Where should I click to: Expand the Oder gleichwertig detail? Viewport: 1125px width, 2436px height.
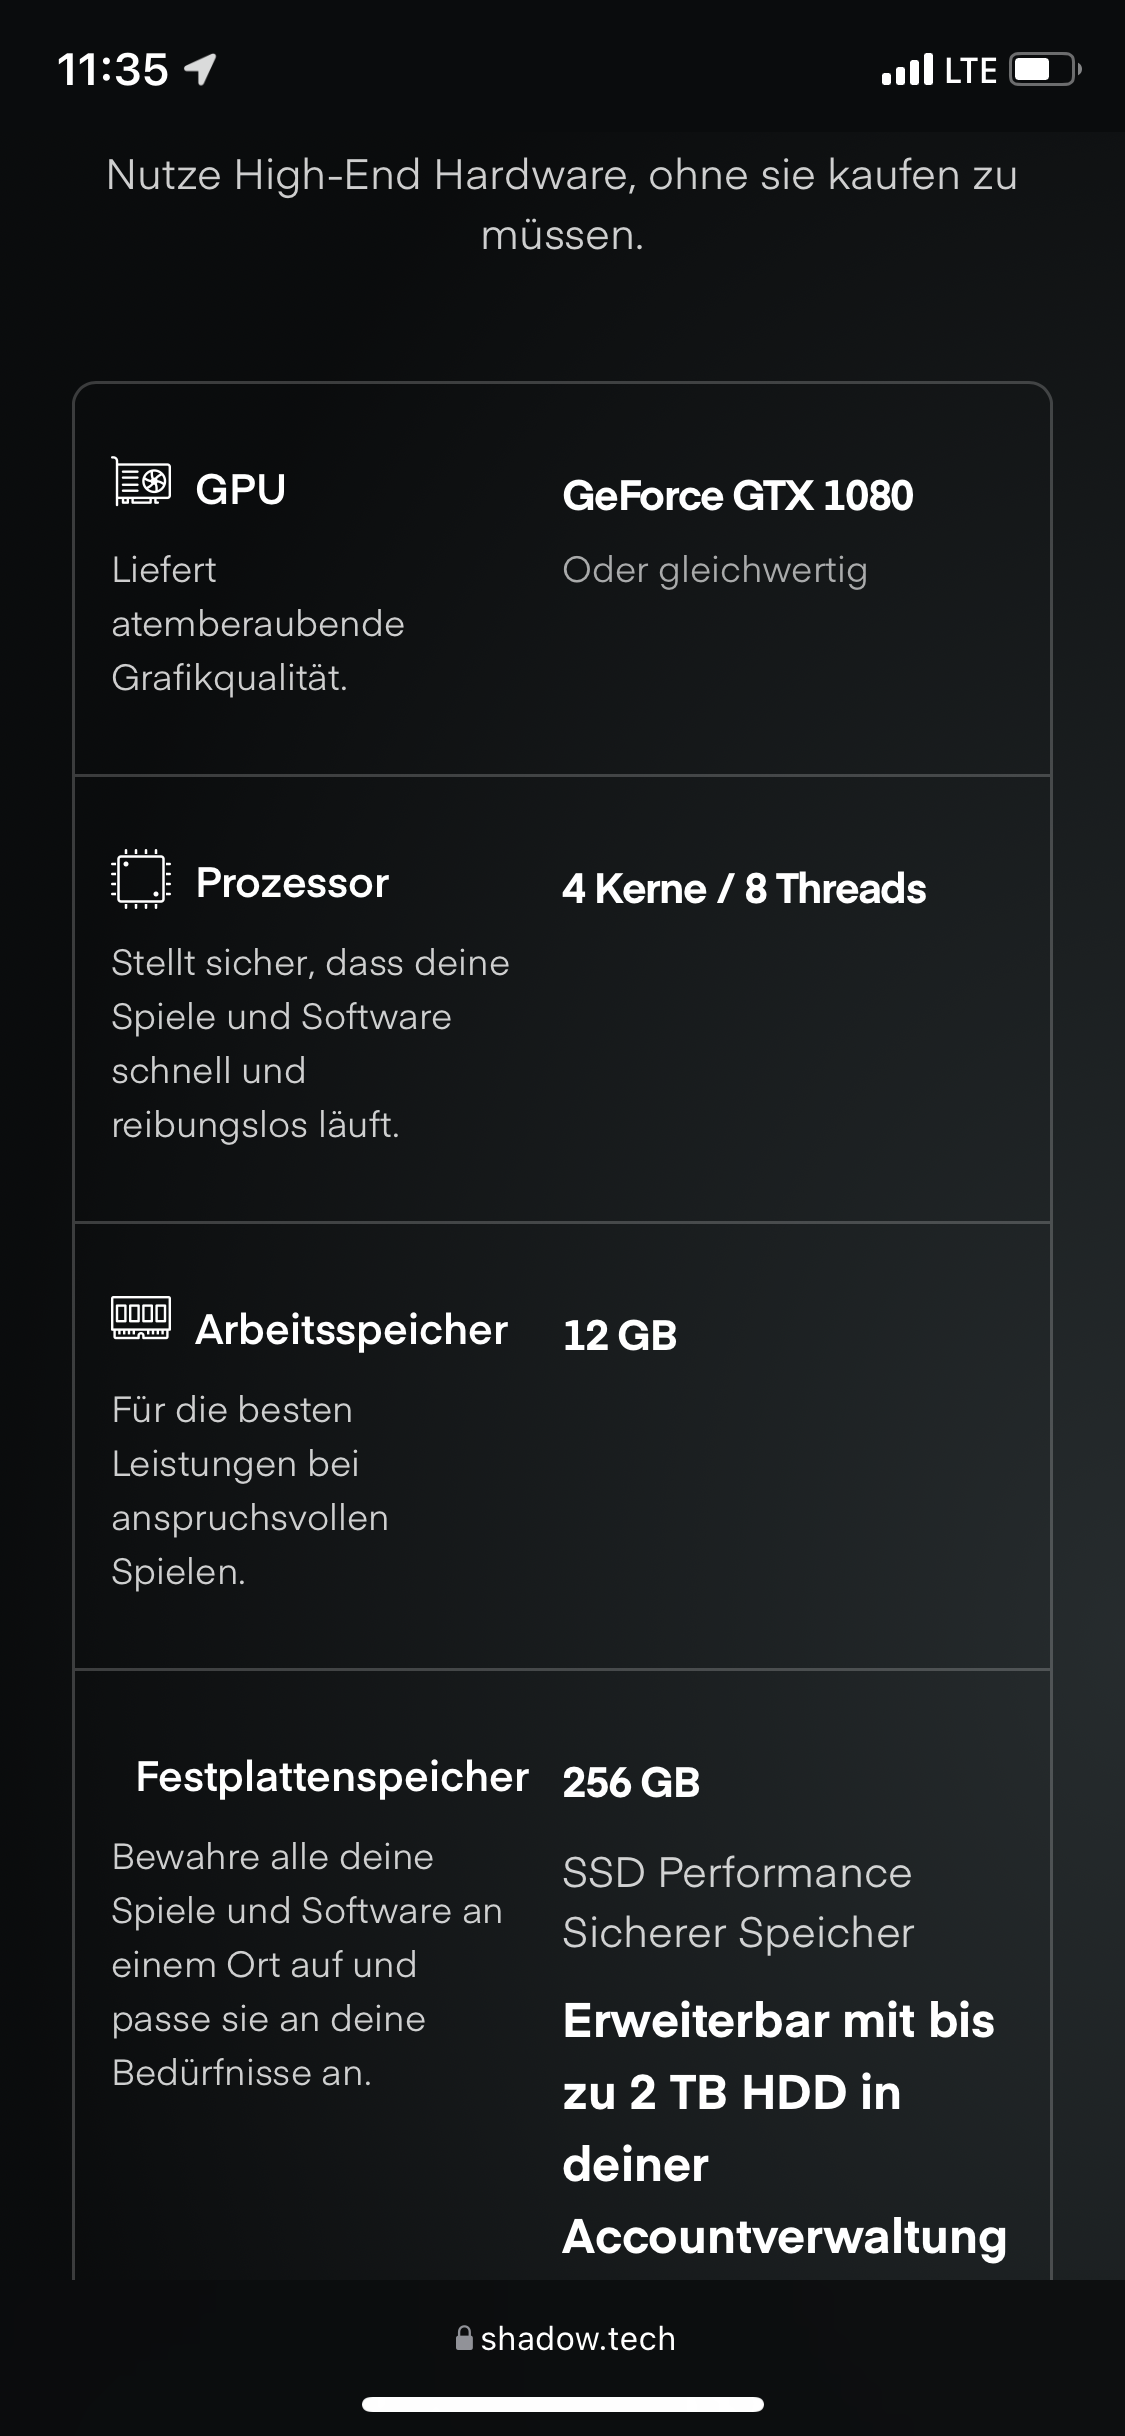point(716,571)
